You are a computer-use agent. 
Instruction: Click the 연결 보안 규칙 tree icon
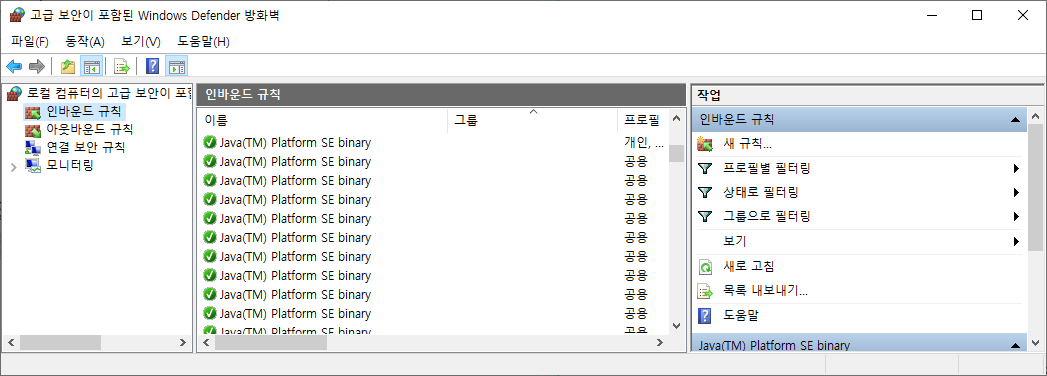(33, 147)
